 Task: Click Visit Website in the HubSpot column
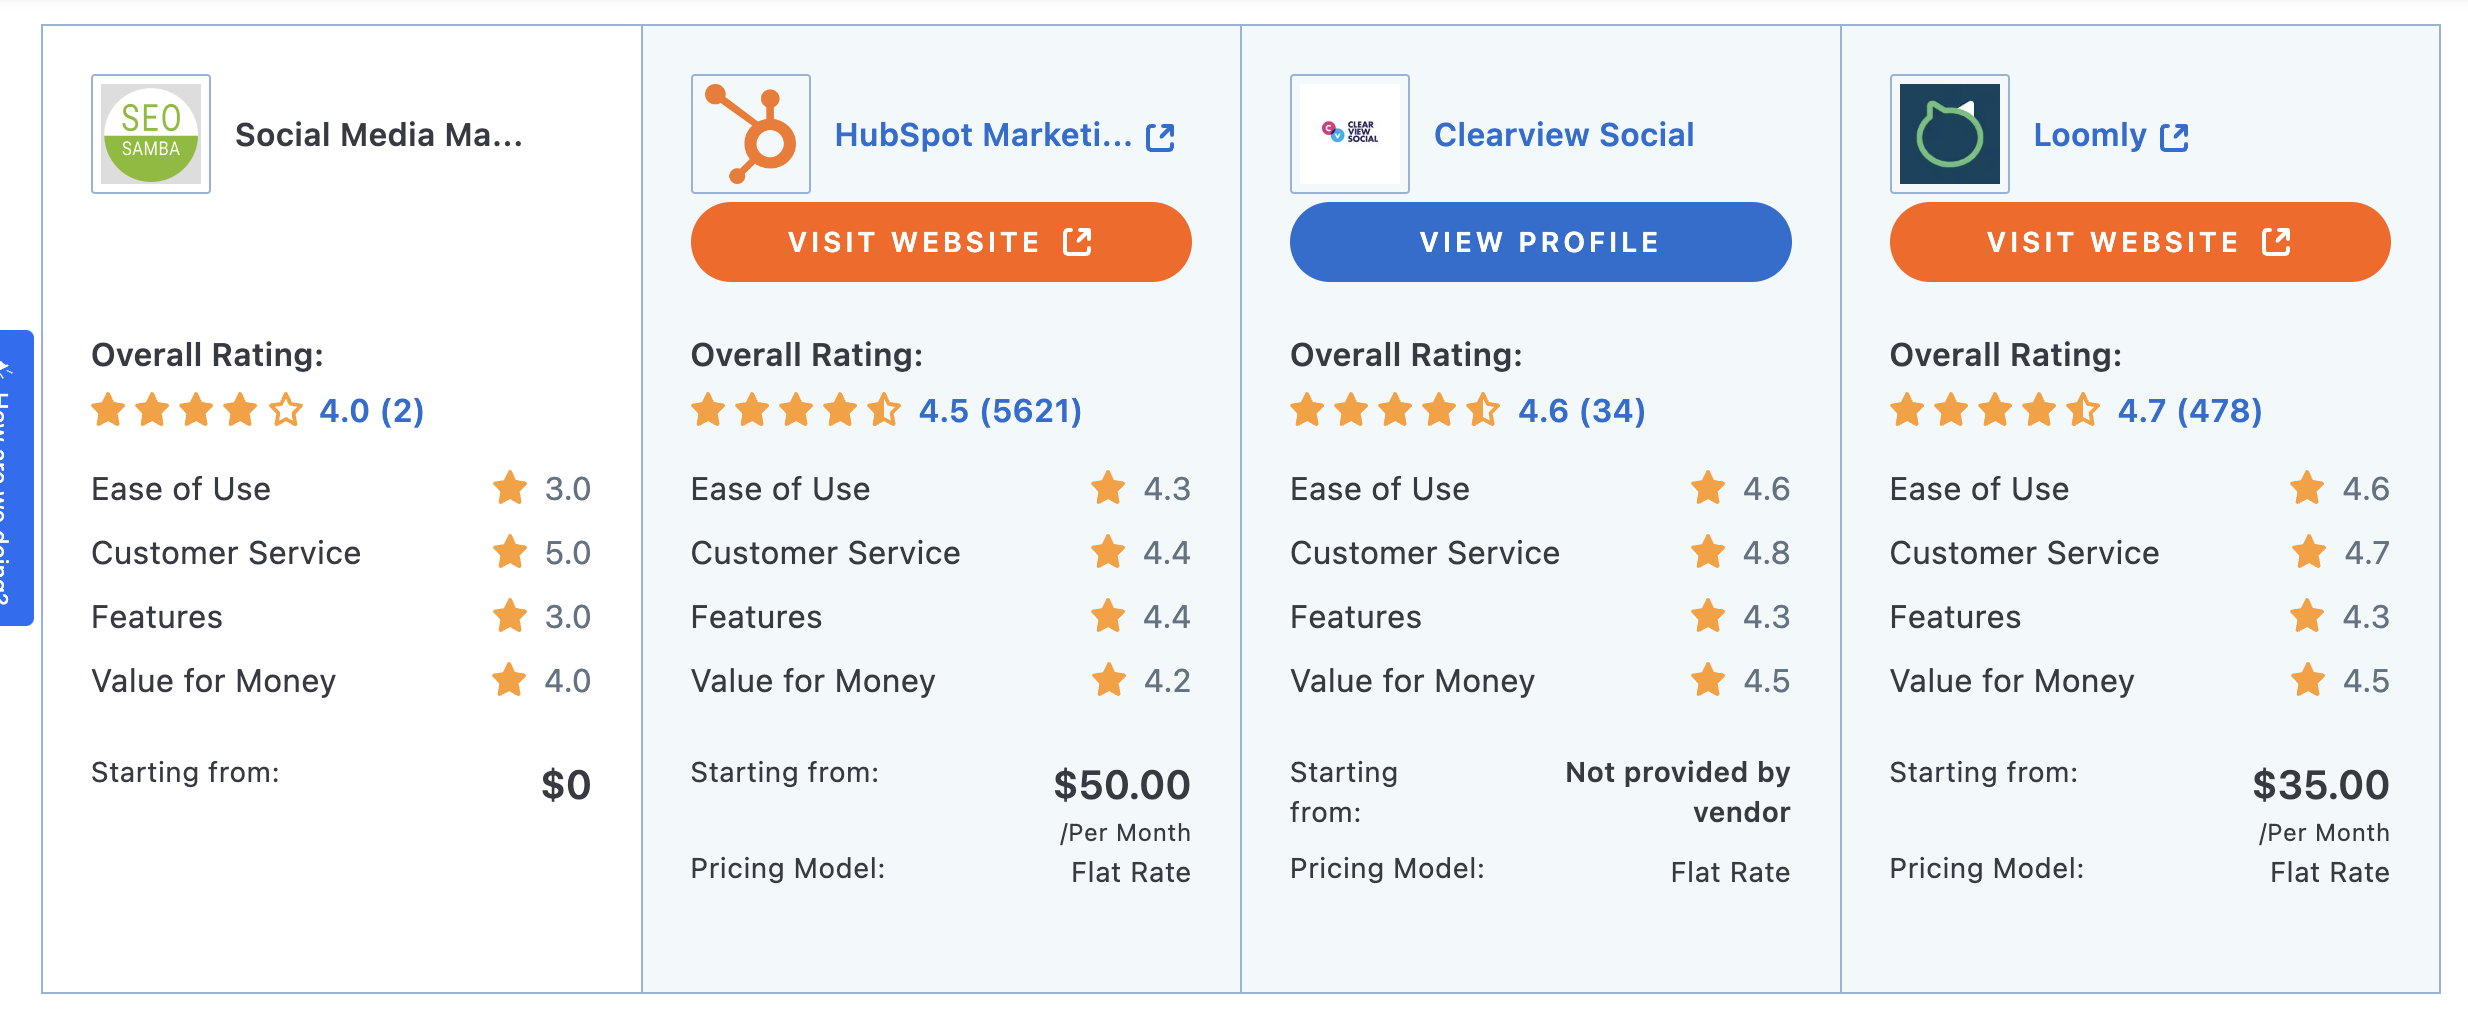(x=940, y=241)
